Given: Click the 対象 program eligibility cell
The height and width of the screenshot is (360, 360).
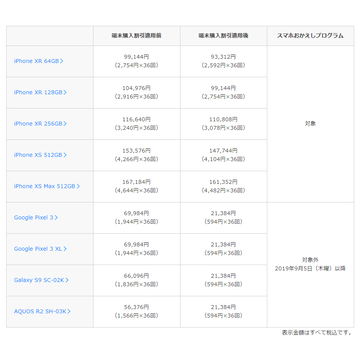Looking at the screenshot, I should 310,124.
